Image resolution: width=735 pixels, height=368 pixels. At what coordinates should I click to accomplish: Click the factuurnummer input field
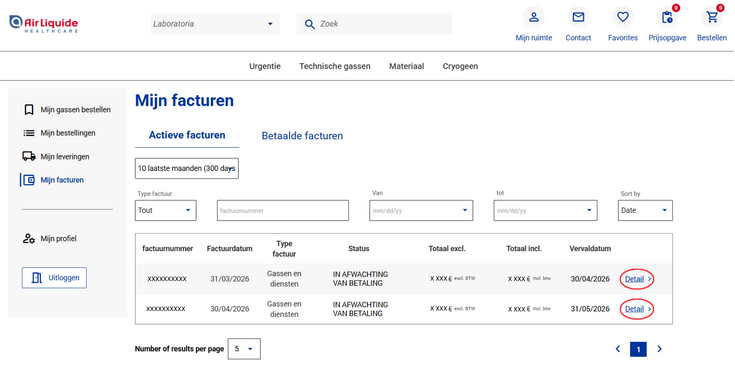click(x=283, y=210)
